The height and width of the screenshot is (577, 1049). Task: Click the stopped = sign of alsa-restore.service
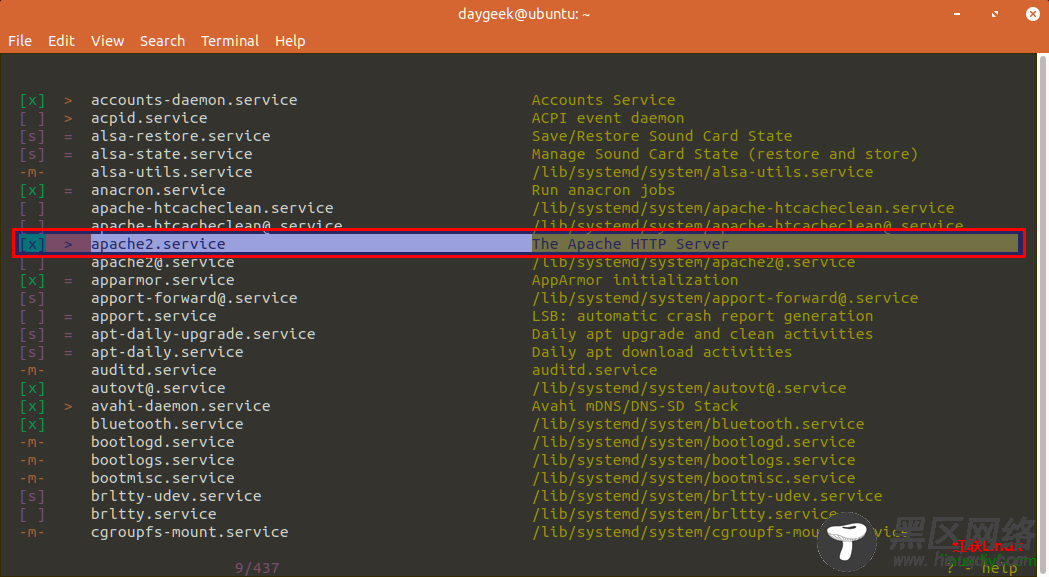pos(68,137)
